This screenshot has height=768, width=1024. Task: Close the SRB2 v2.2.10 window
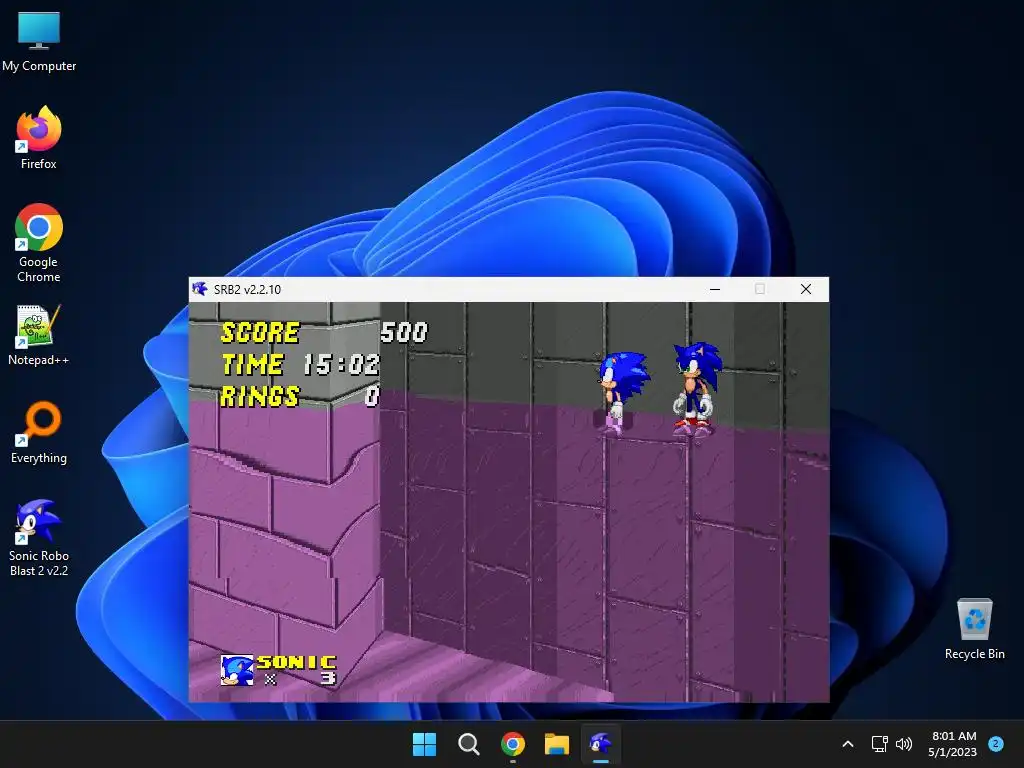tap(806, 289)
